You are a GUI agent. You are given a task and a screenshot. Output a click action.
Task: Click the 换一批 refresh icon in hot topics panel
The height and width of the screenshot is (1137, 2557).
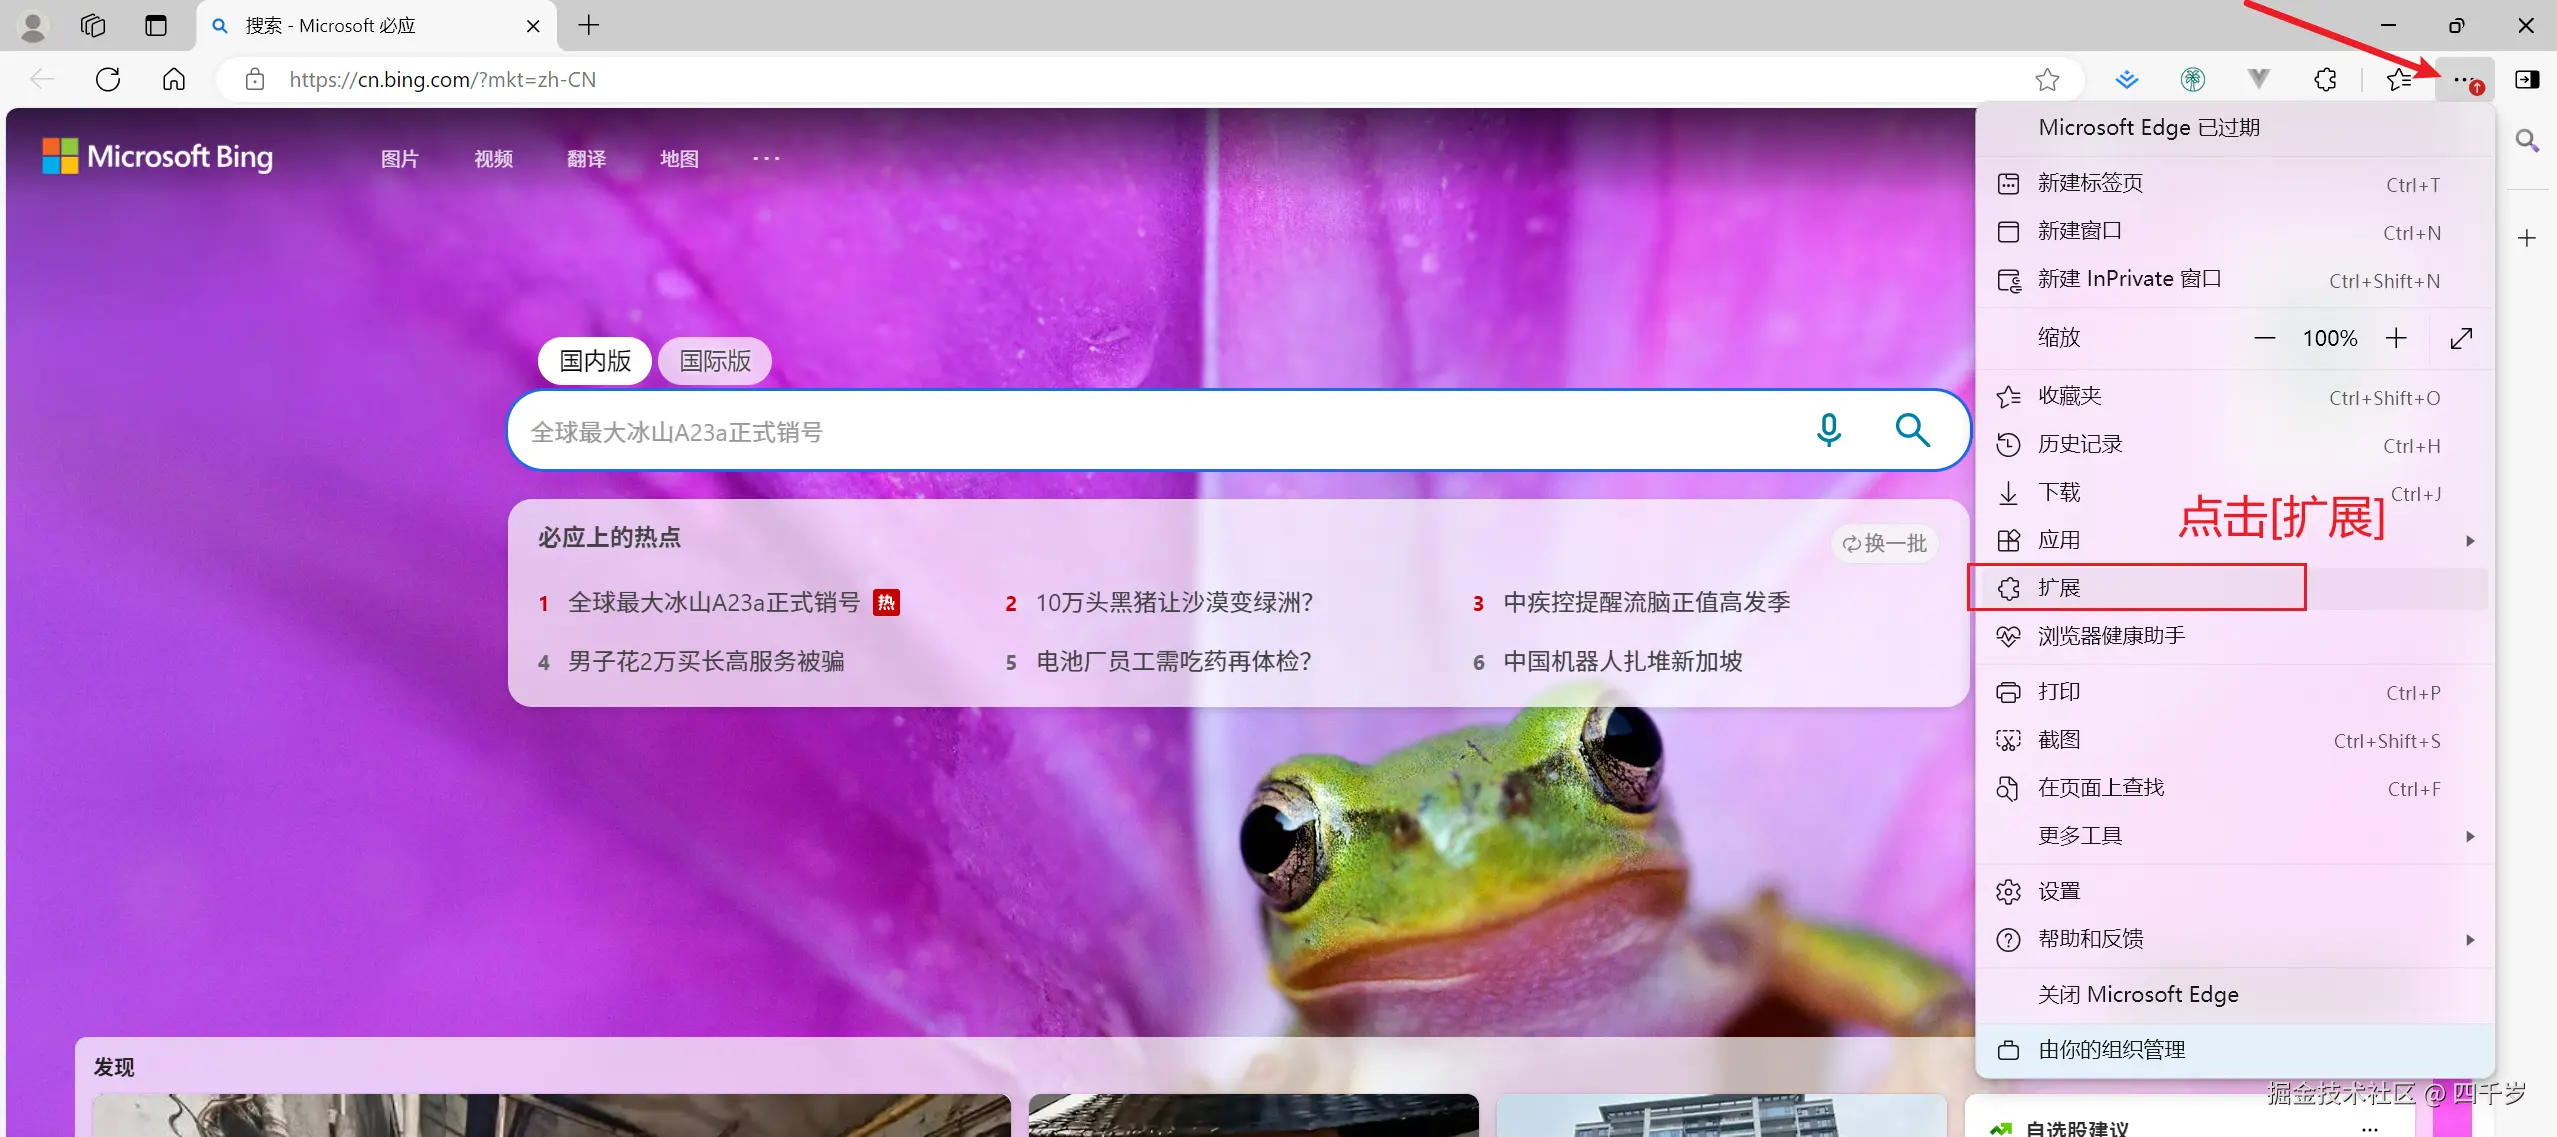point(1852,543)
